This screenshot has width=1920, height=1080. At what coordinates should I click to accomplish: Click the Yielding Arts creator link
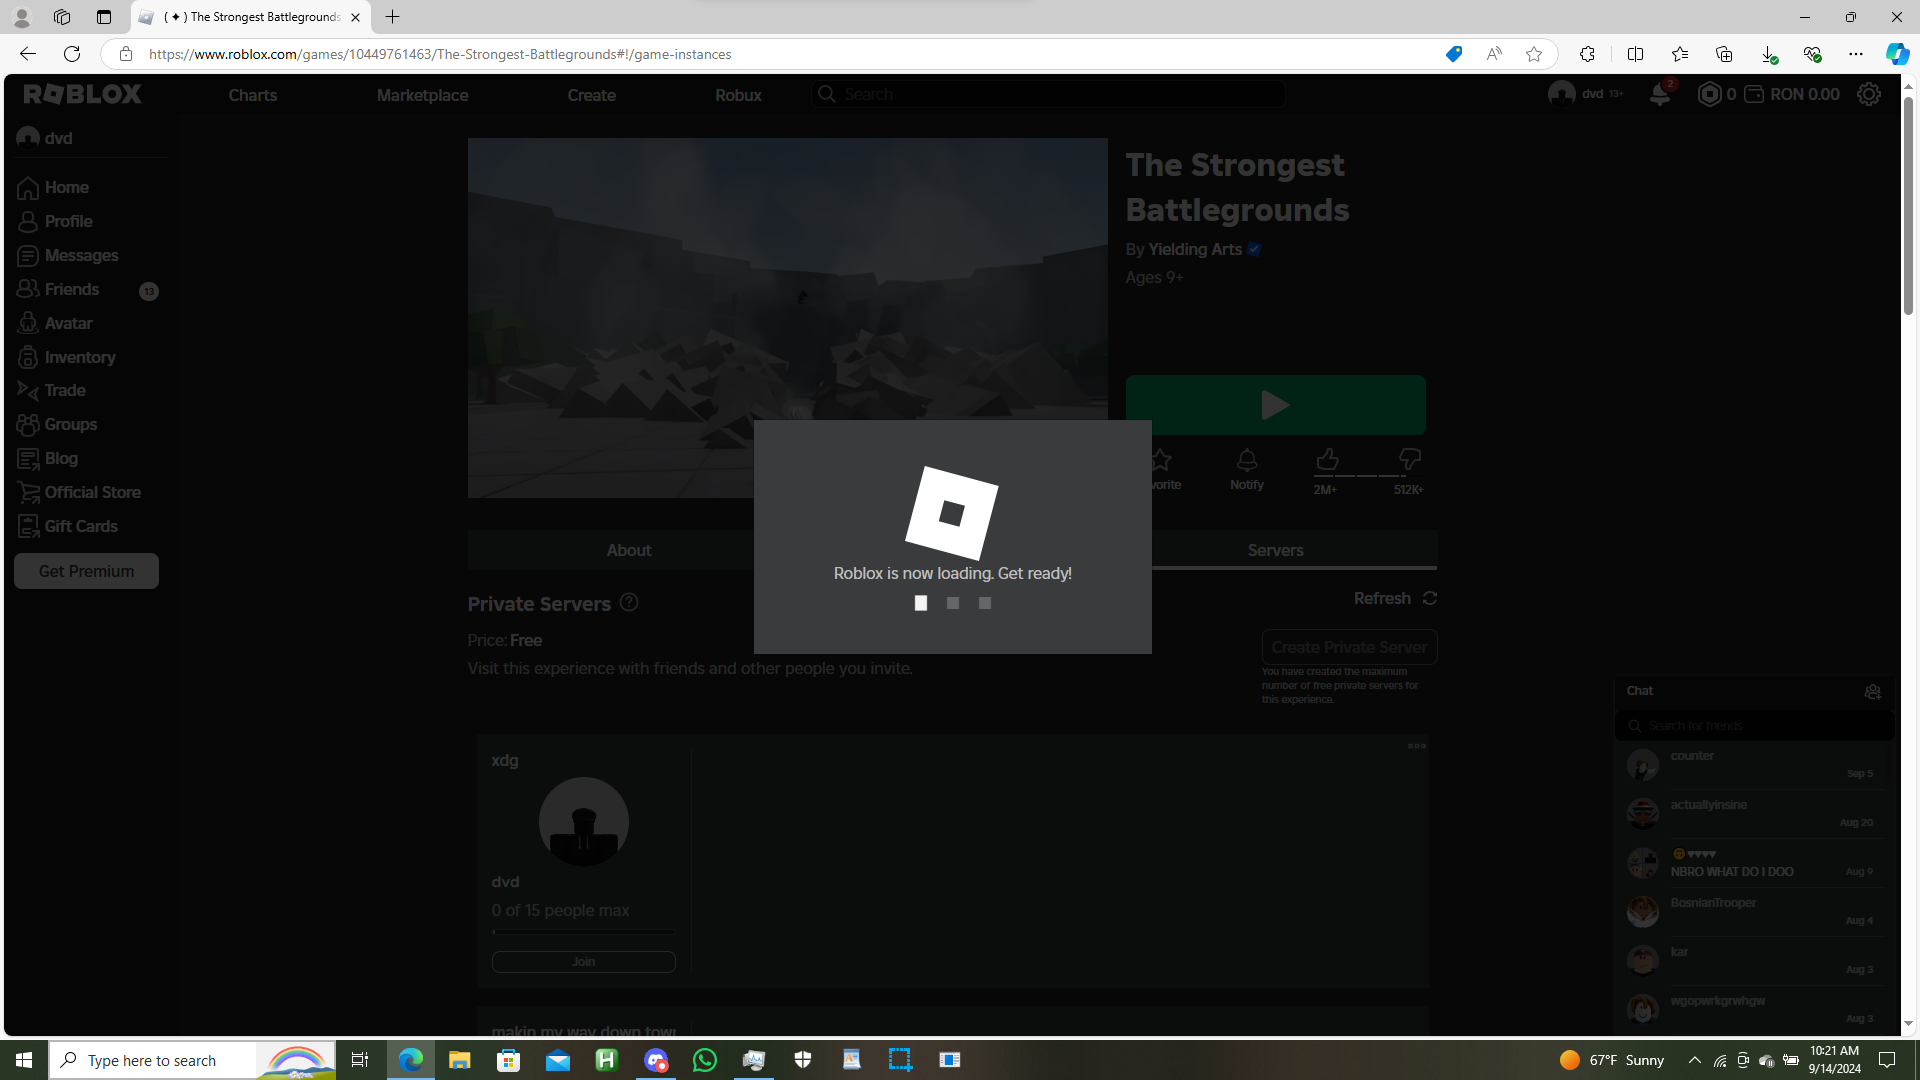pyautogui.click(x=1194, y=249)
